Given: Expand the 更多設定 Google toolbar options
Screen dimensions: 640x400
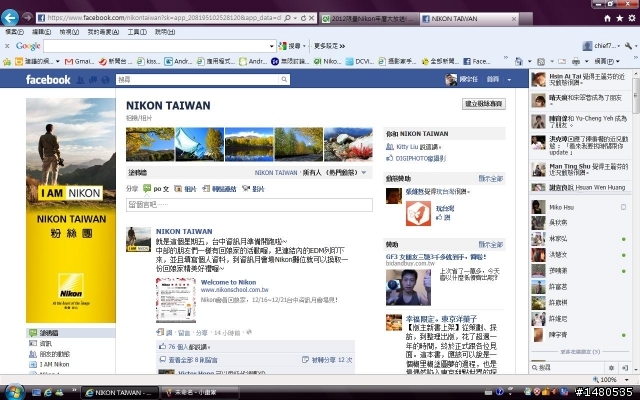Looking at the screenshot, I should 329,46.
